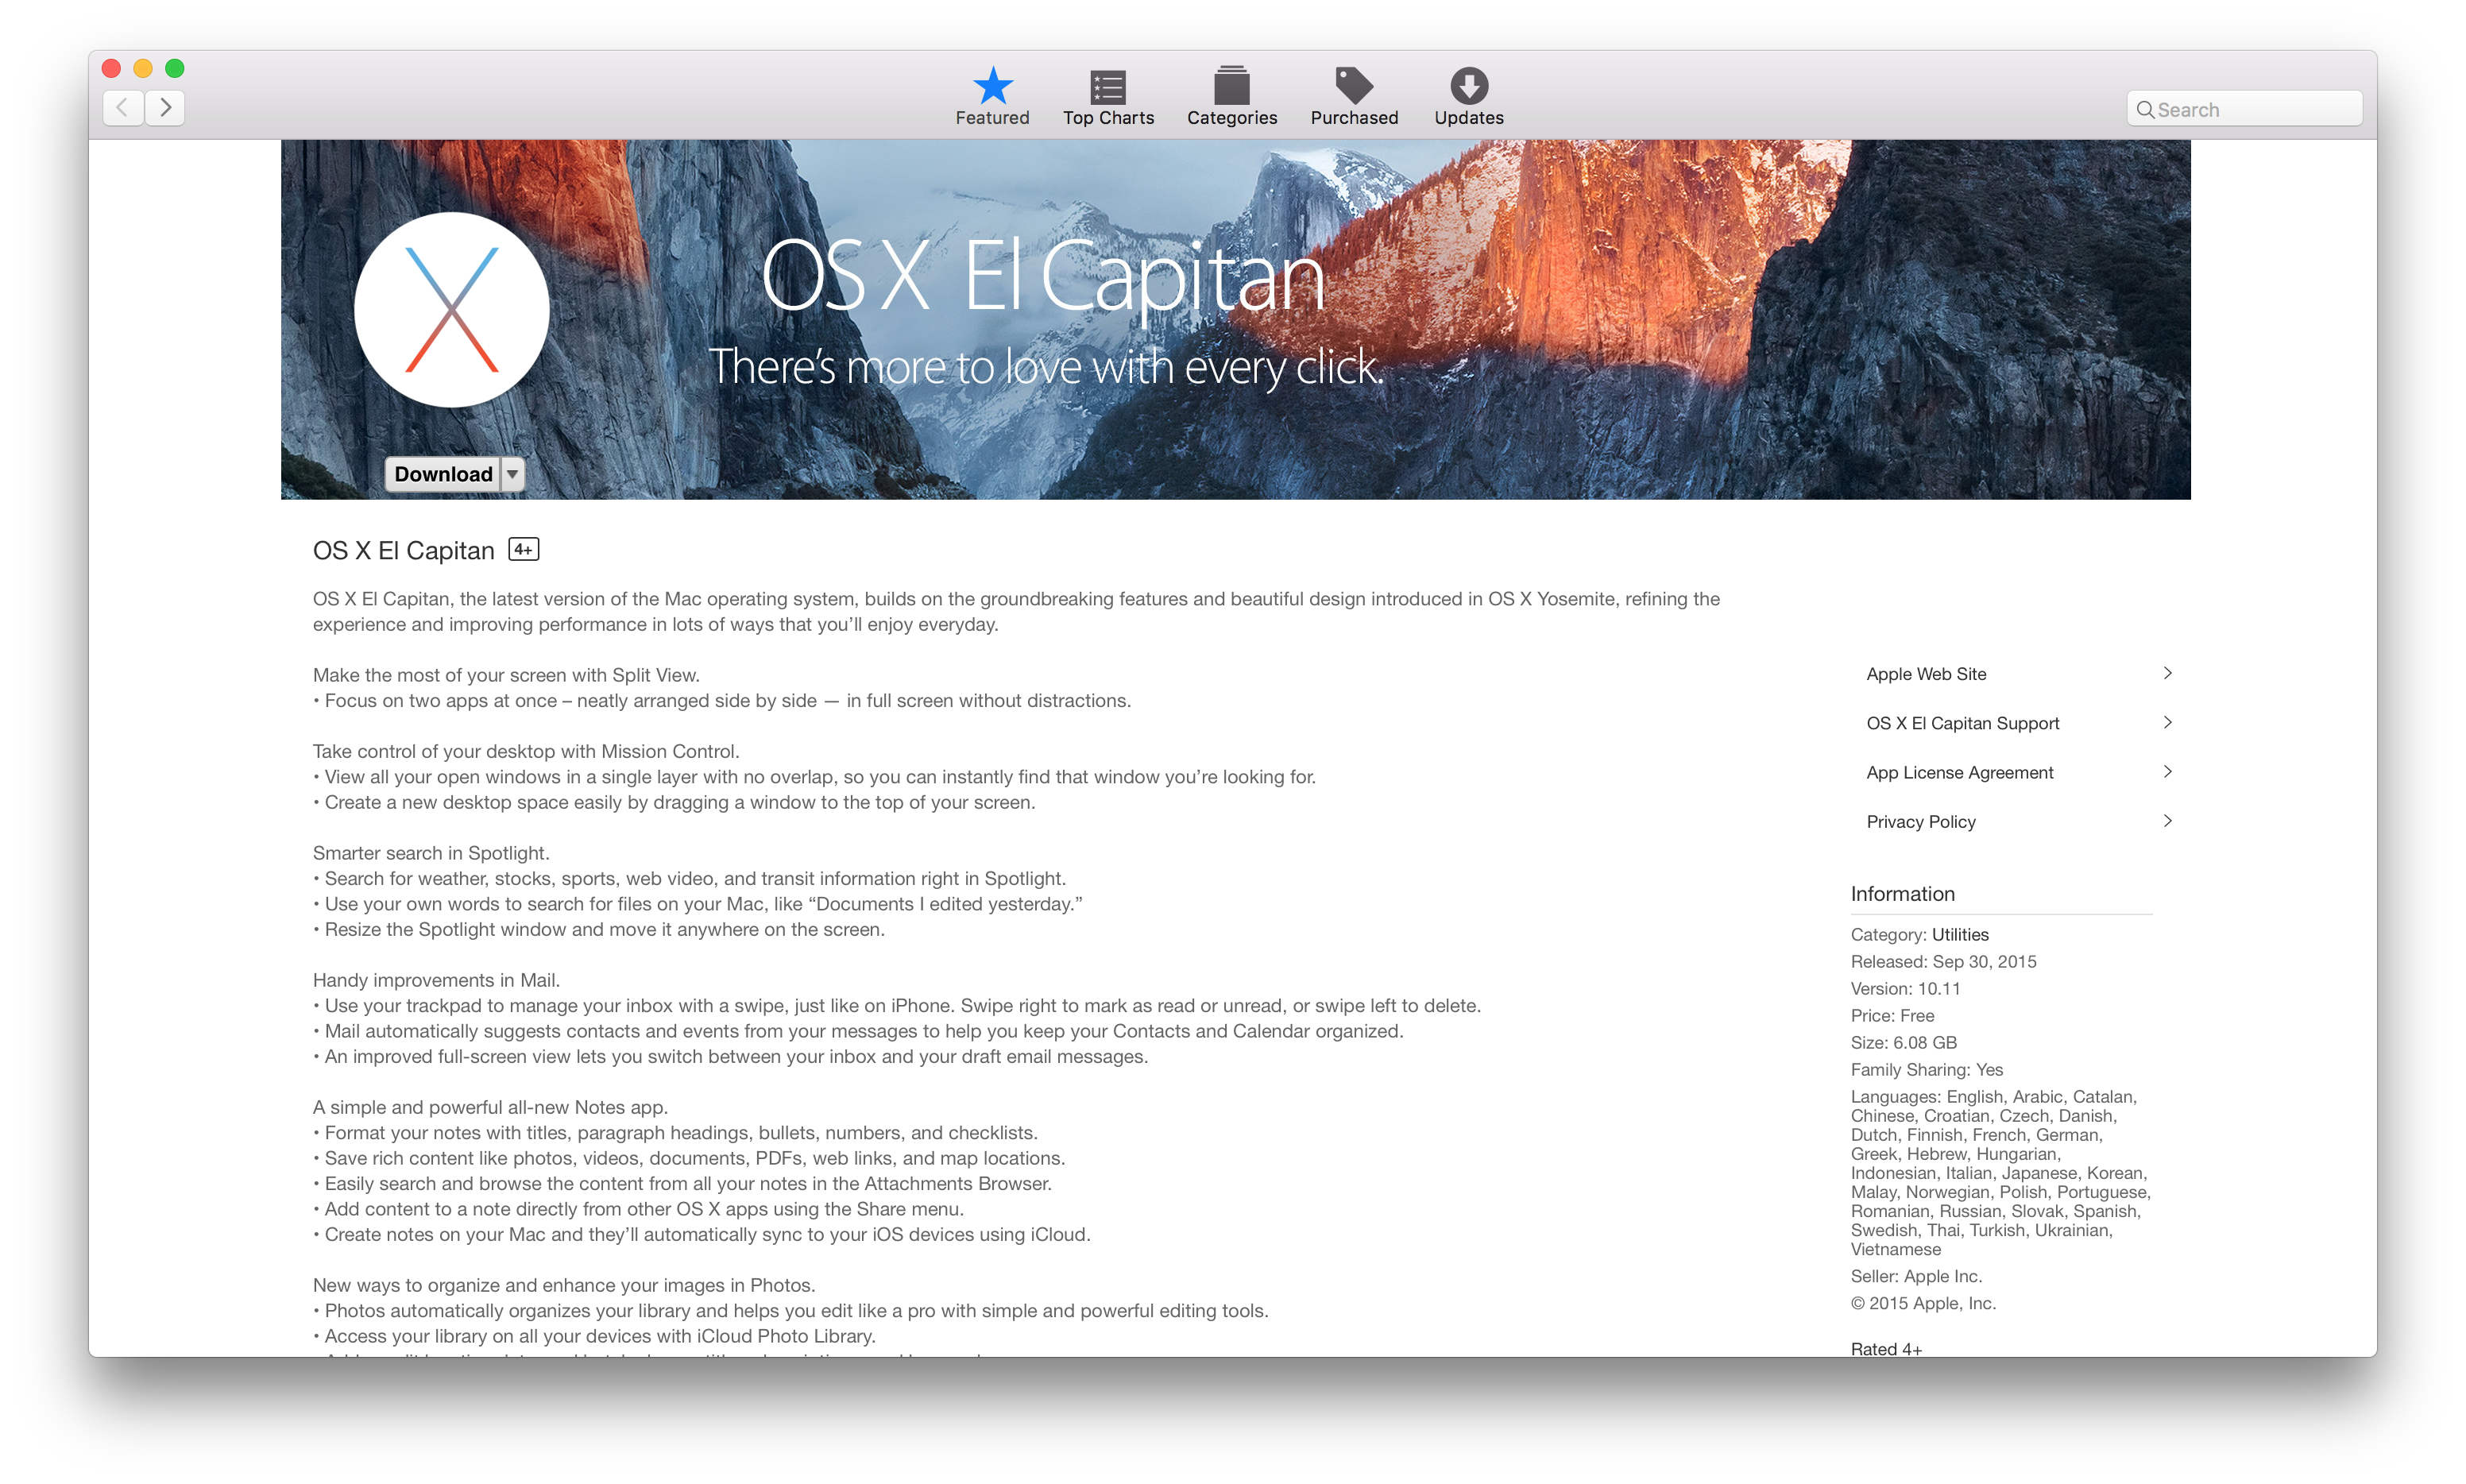
Task: Open the Top Charts list icon
Action: pos(1108,86)
